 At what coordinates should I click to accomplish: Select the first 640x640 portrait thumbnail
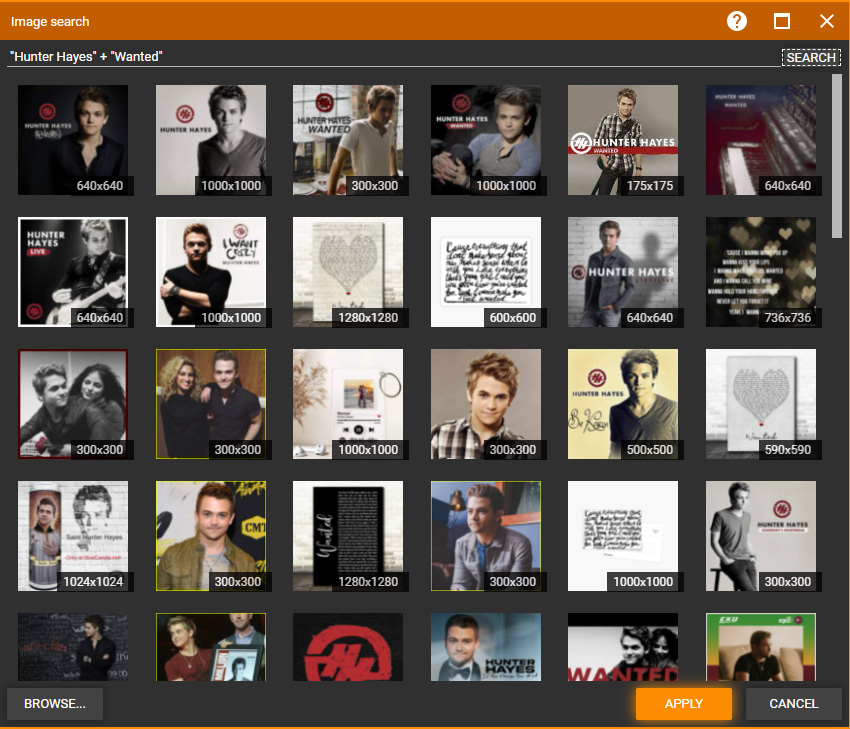[x=73, y=139]
